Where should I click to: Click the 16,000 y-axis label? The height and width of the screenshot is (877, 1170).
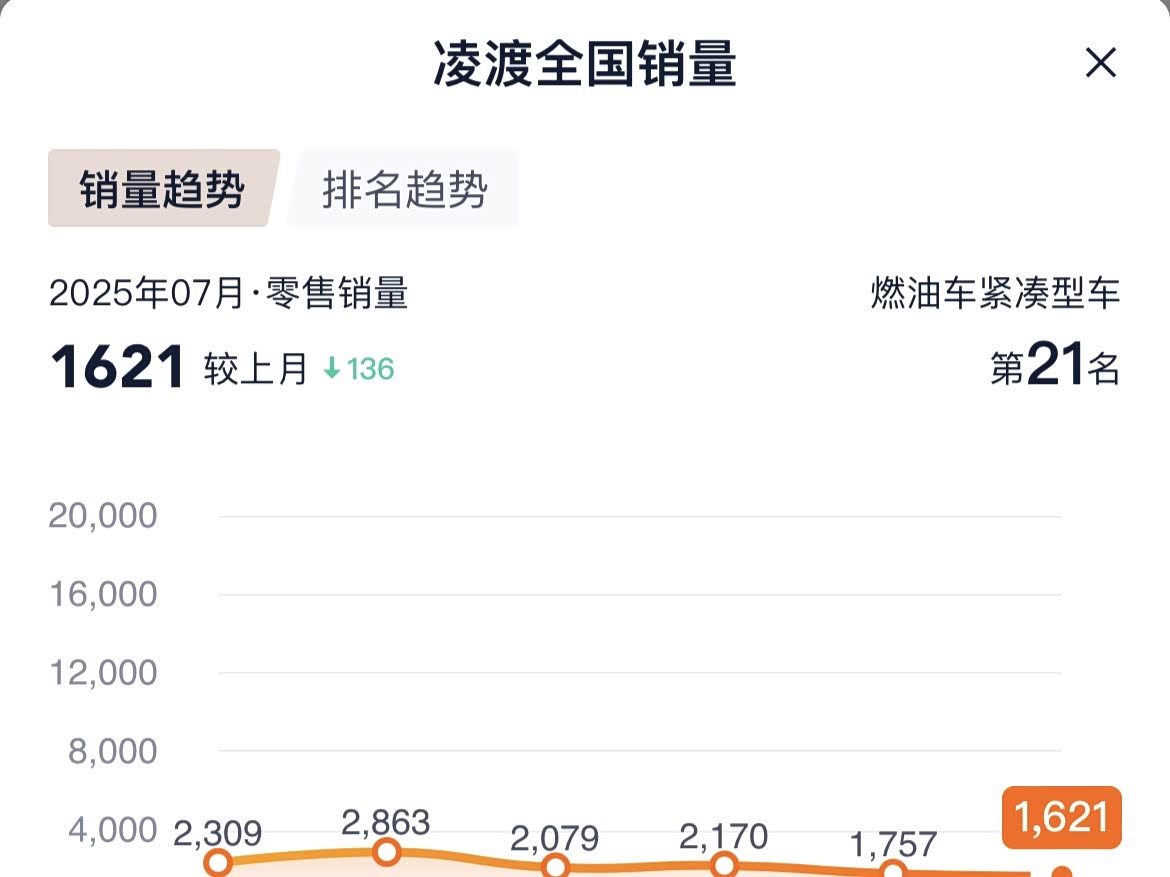click(x=103, y=594)
